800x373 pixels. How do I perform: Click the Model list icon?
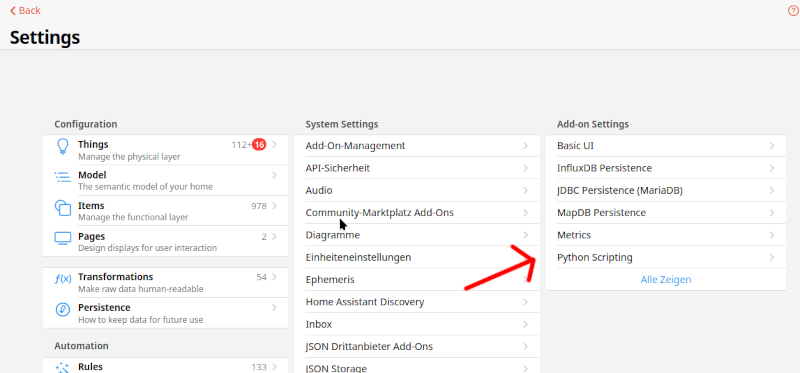(x=62, y=177)
